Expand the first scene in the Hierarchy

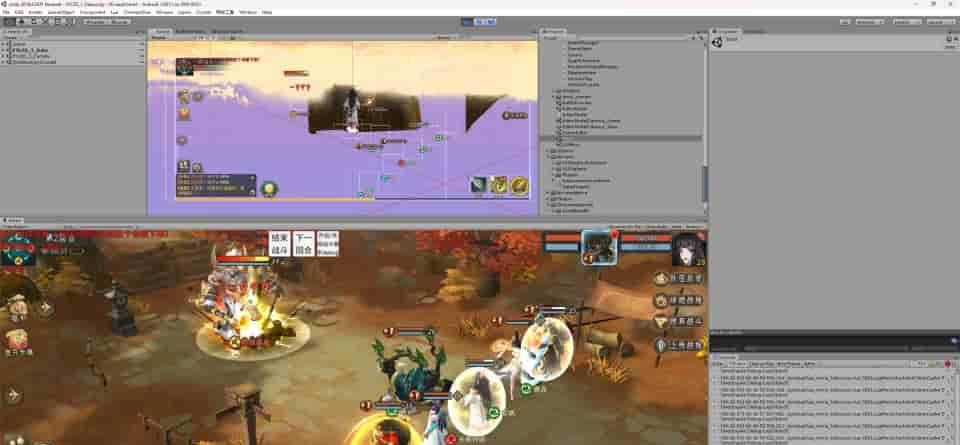[x=3, y=44]
